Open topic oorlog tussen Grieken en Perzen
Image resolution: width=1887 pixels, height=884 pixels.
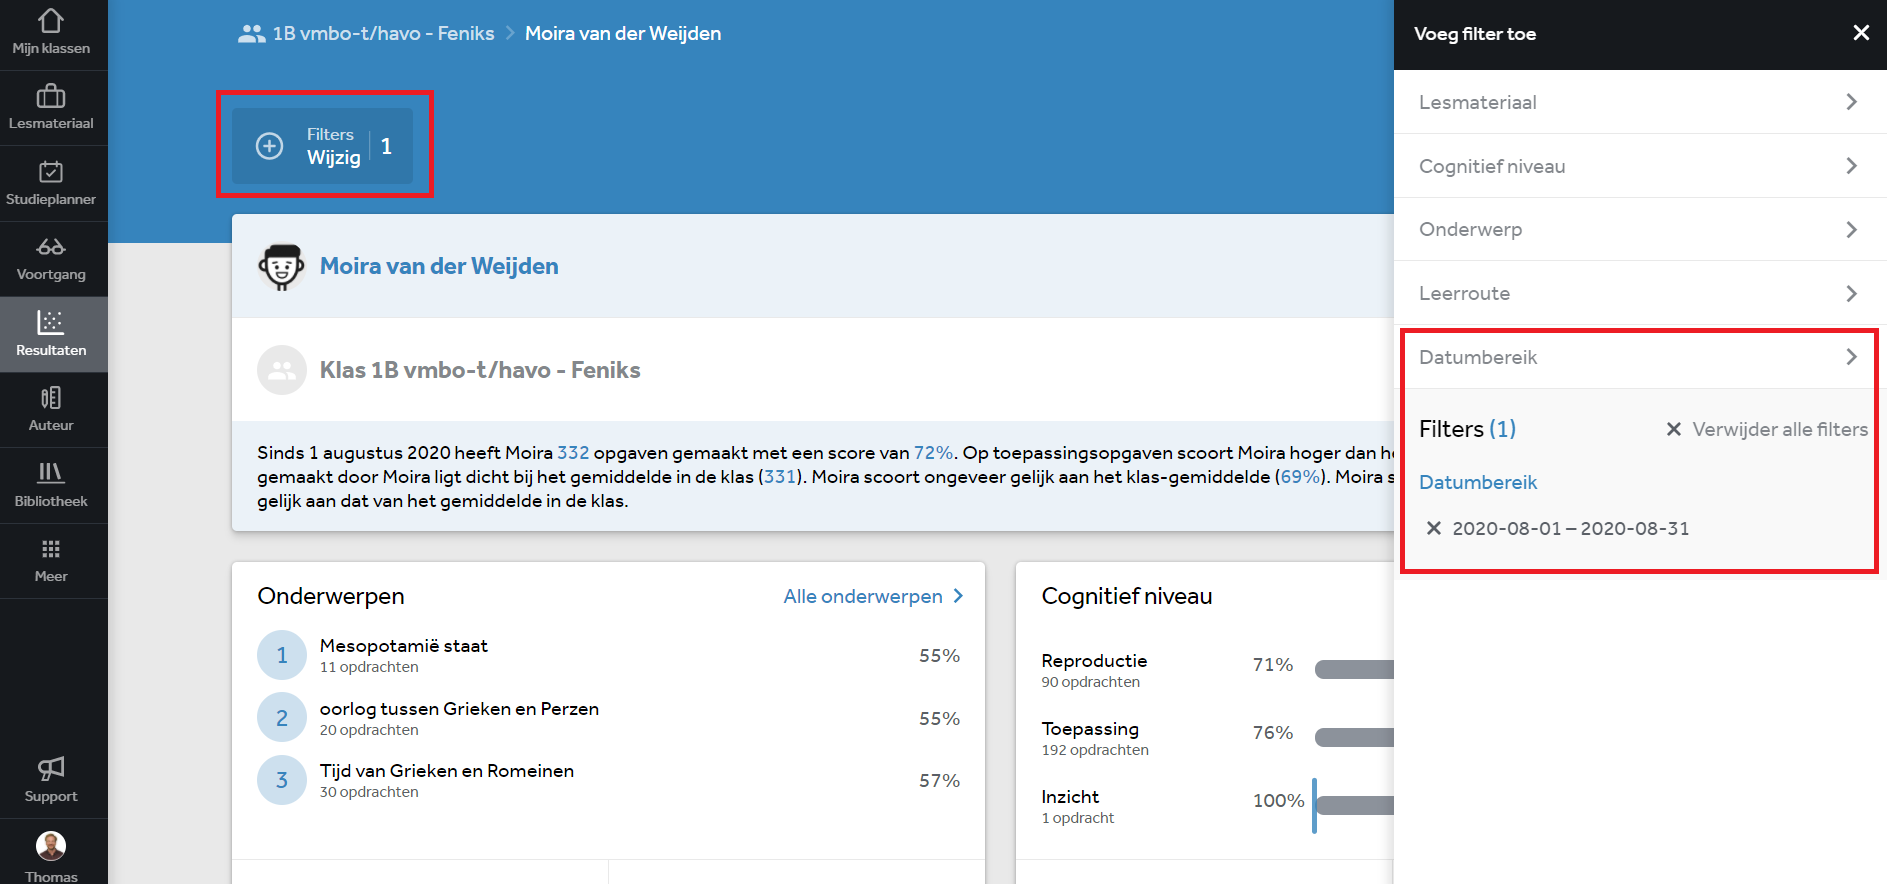[x=459, y=709]
